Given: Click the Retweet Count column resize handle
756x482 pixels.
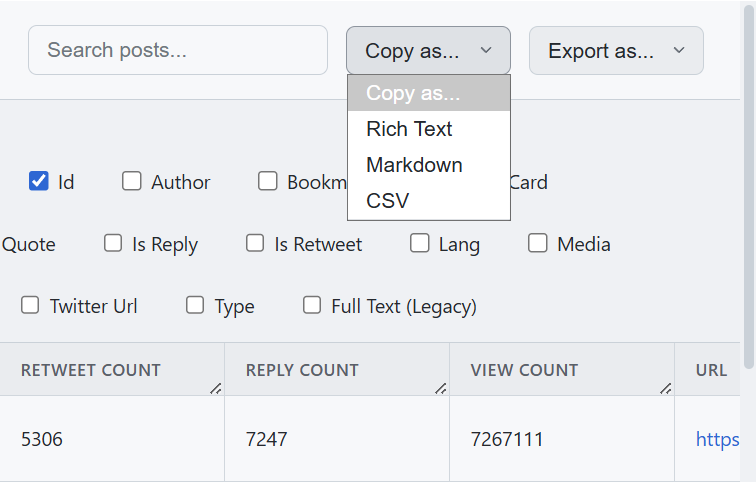Looking at the screenshot, I should tap(216, 388).
